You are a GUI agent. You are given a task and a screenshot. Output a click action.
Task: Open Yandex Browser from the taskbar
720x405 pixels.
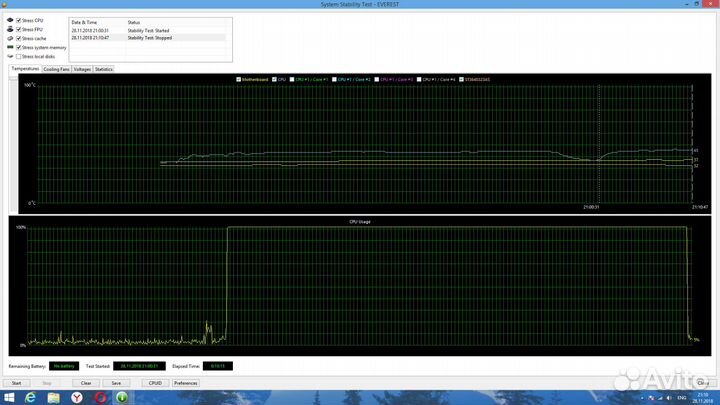click(77, 397)
